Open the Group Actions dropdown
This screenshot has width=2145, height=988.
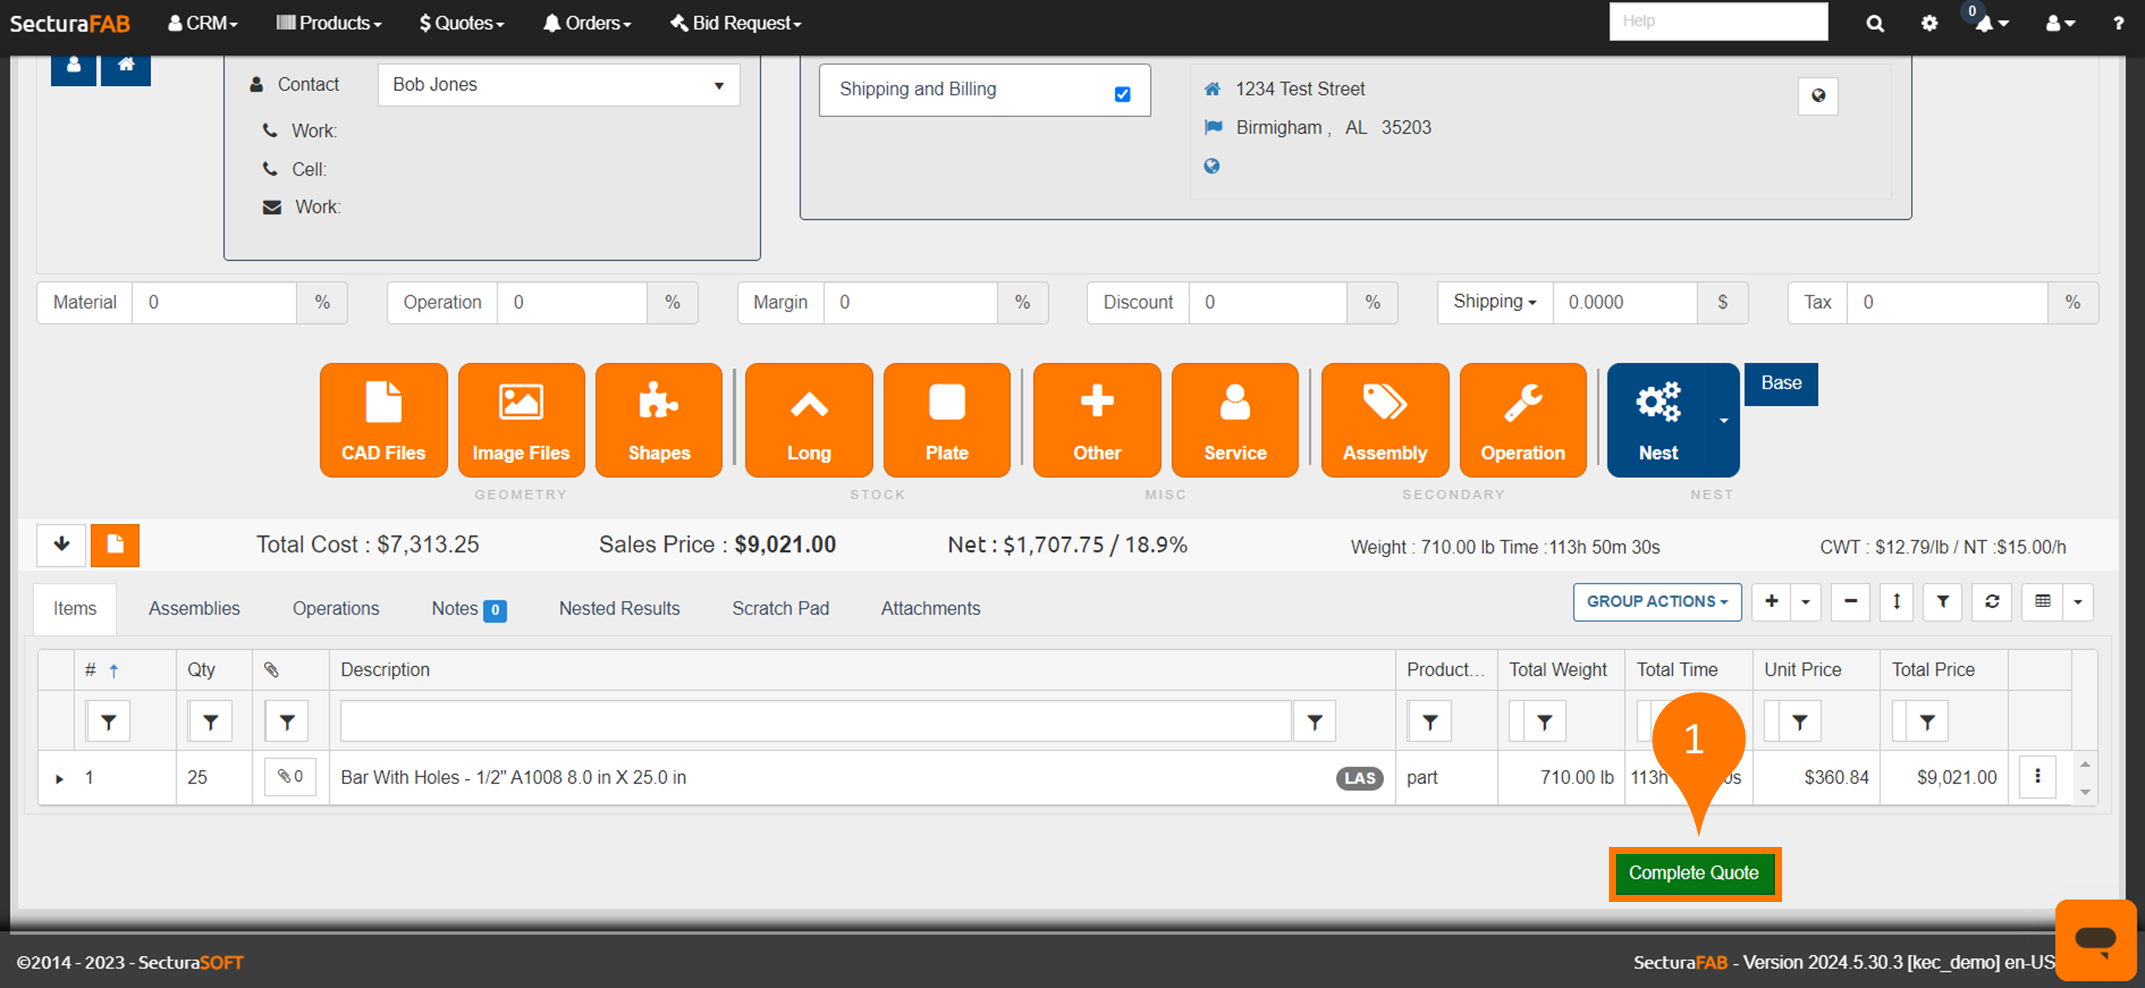click(x=1656, y=602)
